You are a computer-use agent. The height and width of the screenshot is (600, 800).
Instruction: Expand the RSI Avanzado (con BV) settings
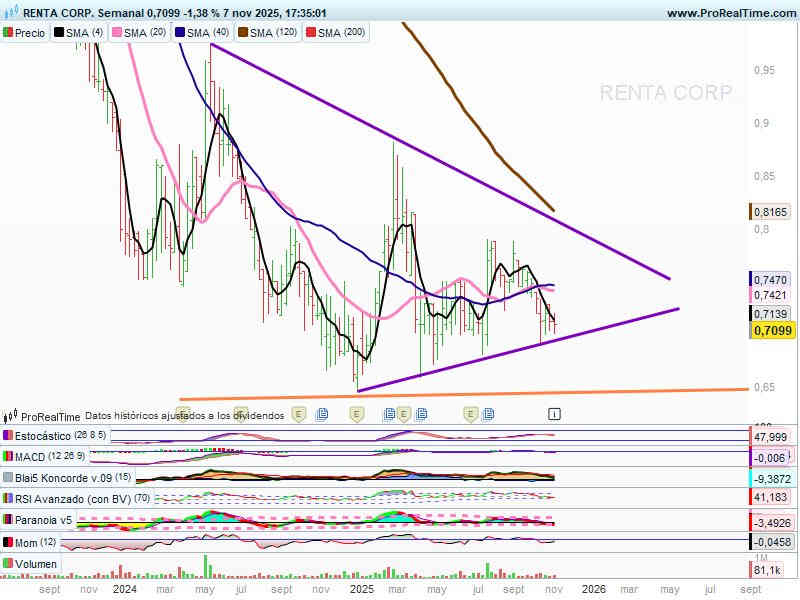70,498
